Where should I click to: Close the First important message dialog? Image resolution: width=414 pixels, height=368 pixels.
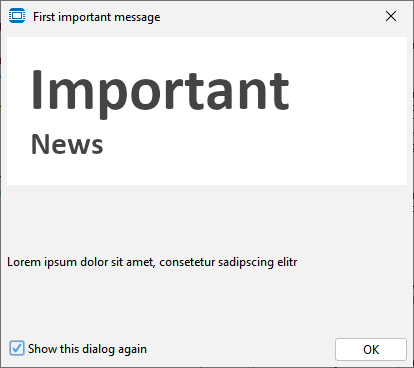[391, 16]
